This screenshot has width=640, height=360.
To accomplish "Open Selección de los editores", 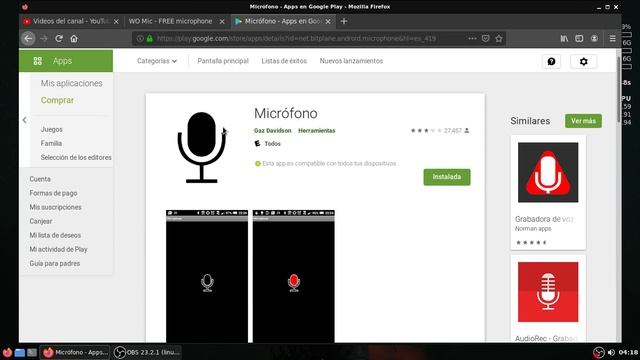I will point(76,157).
